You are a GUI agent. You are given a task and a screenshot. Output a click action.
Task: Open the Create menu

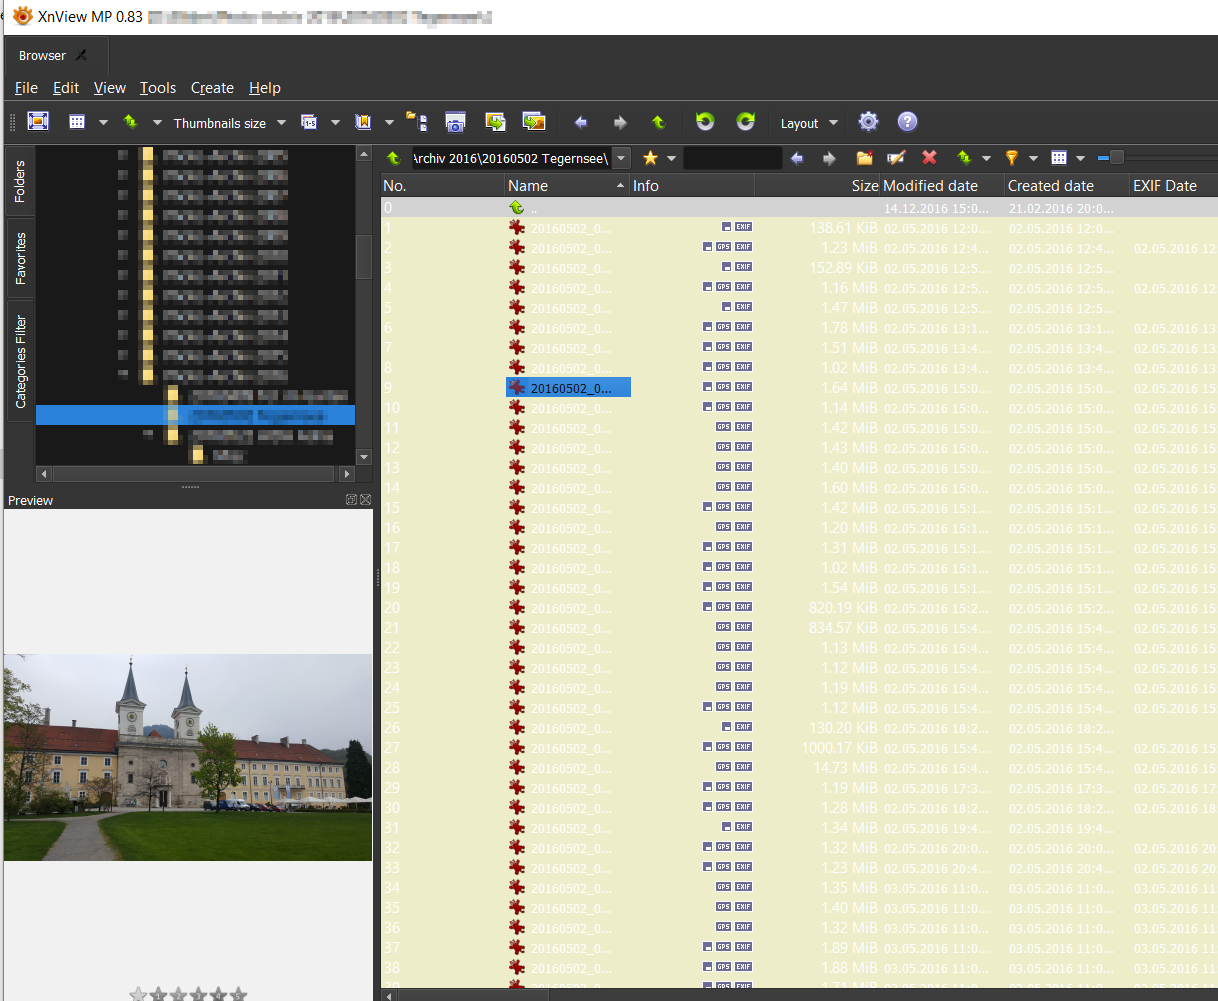pyautogui.click(x=212, y=88)
